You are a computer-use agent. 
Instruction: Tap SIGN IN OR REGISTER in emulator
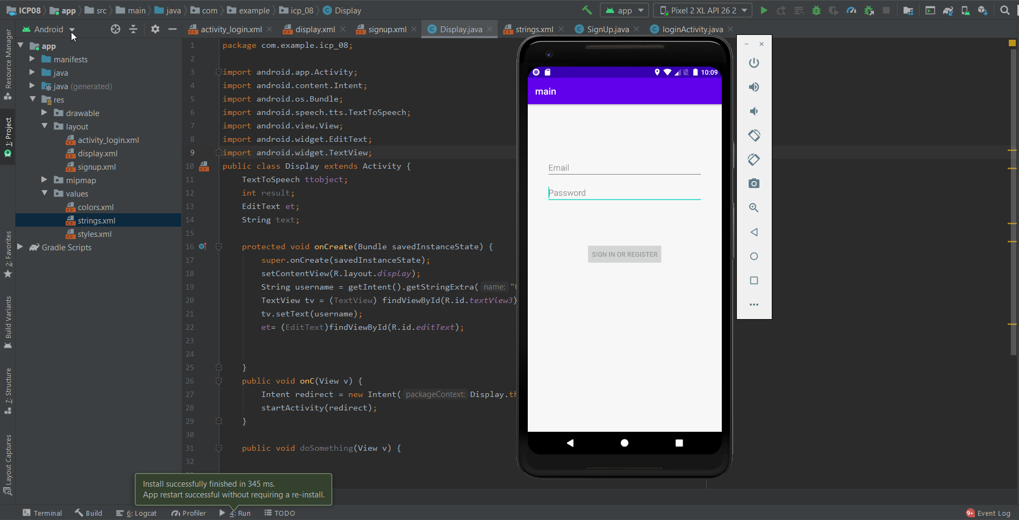point(625,255)
